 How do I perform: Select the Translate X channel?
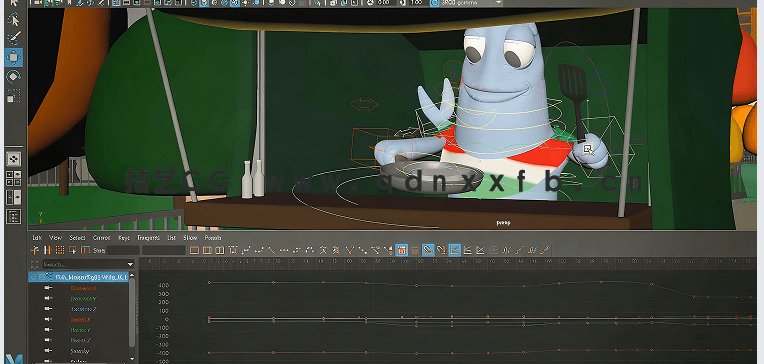coord(83,287)
